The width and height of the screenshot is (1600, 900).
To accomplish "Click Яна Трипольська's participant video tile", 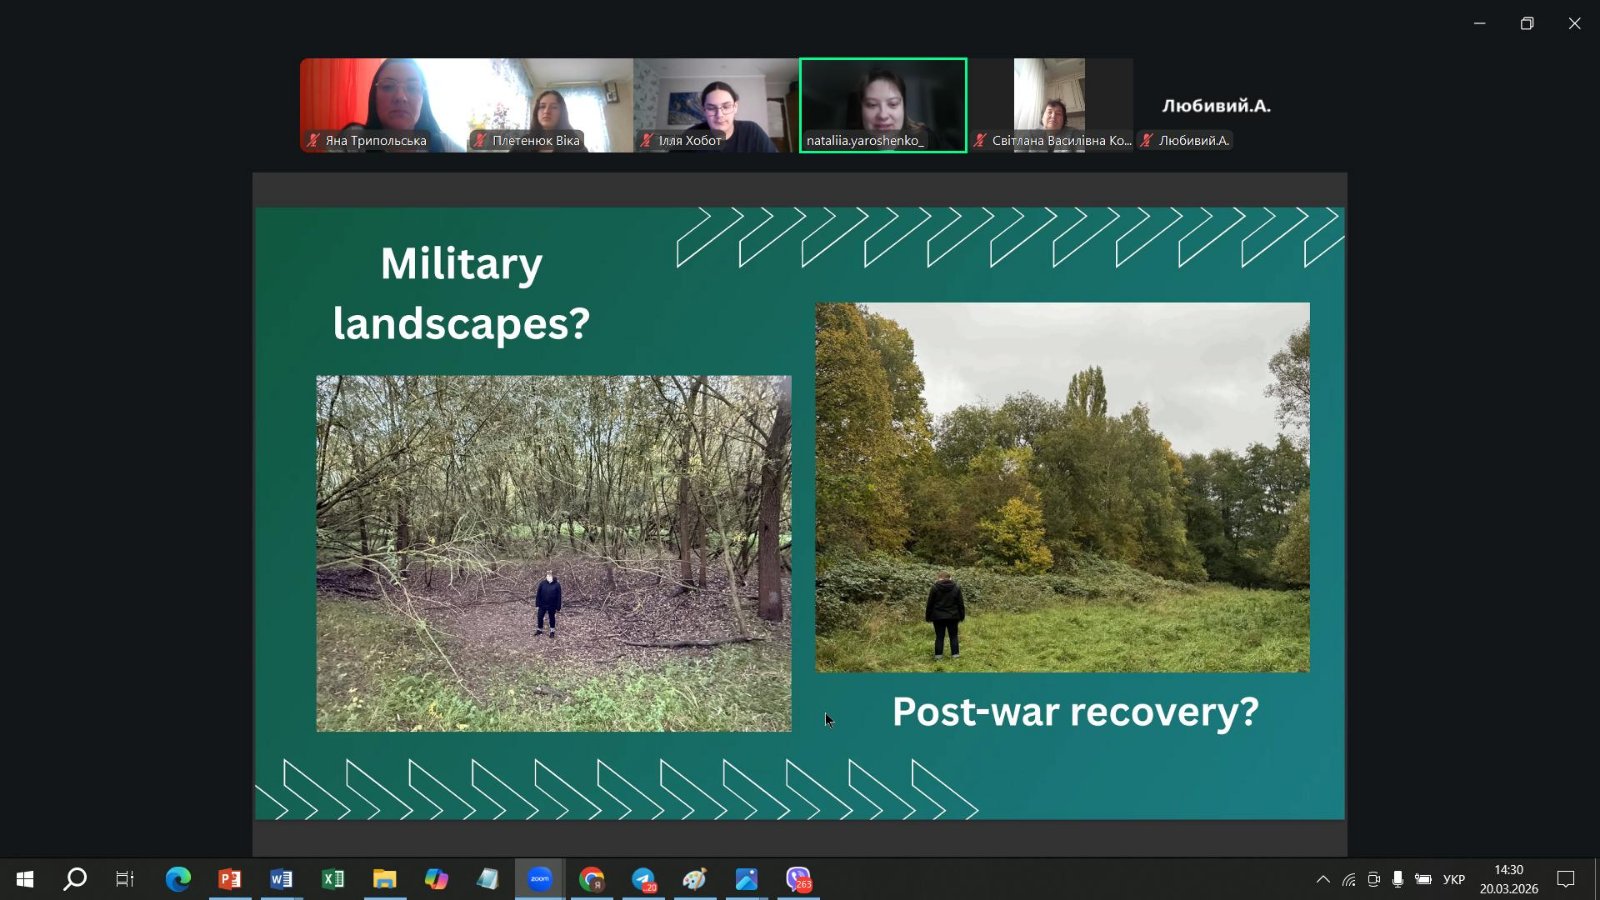I will click(383, 105).
